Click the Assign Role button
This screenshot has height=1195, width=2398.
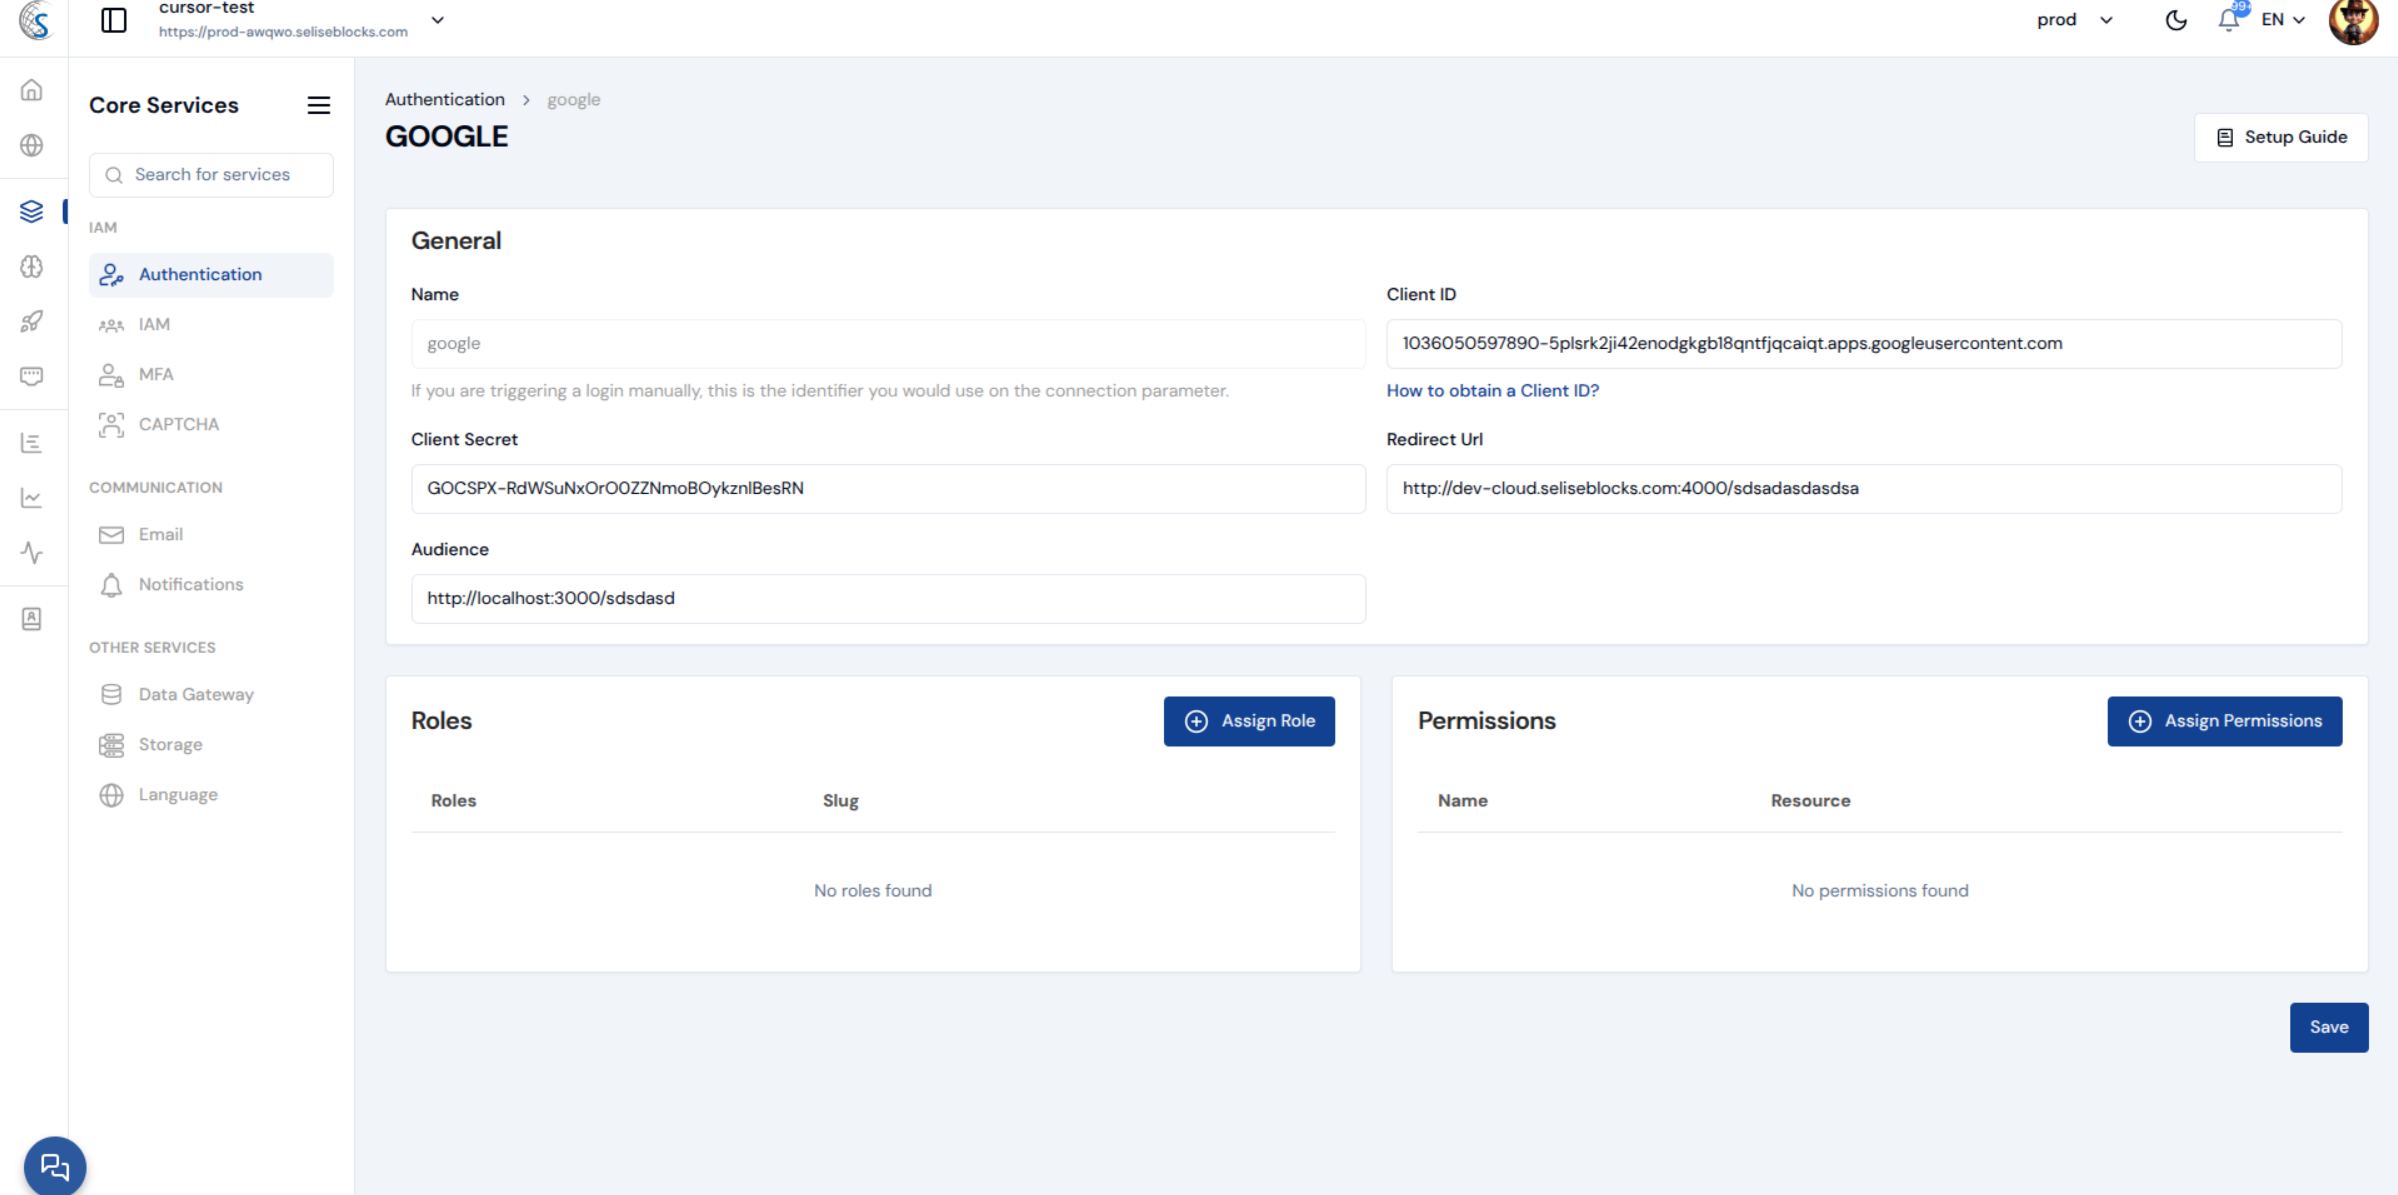pos(1248,721)
